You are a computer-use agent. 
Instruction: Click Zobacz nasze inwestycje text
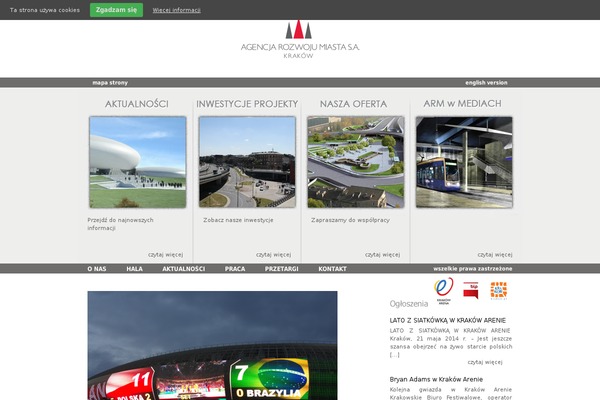pyautogui.click(x=238, y=220)
